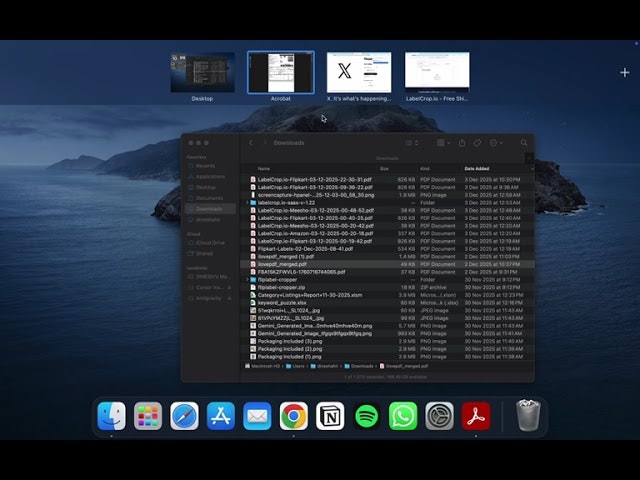Expand the fliplabel-cropper folder triangle

click(248, 279)
